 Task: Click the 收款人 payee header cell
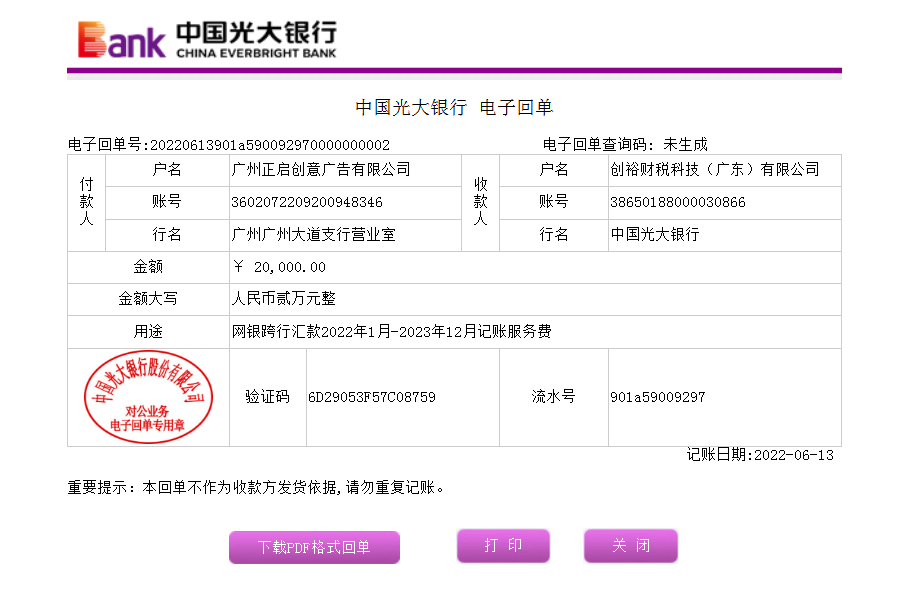pos(480,202)
